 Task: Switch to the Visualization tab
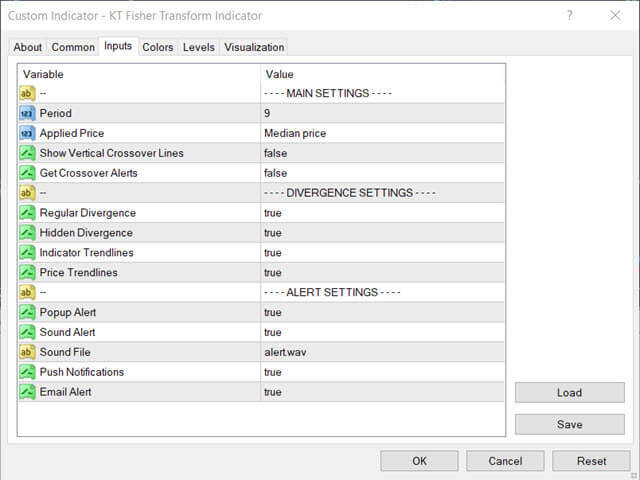pos(254,47)
